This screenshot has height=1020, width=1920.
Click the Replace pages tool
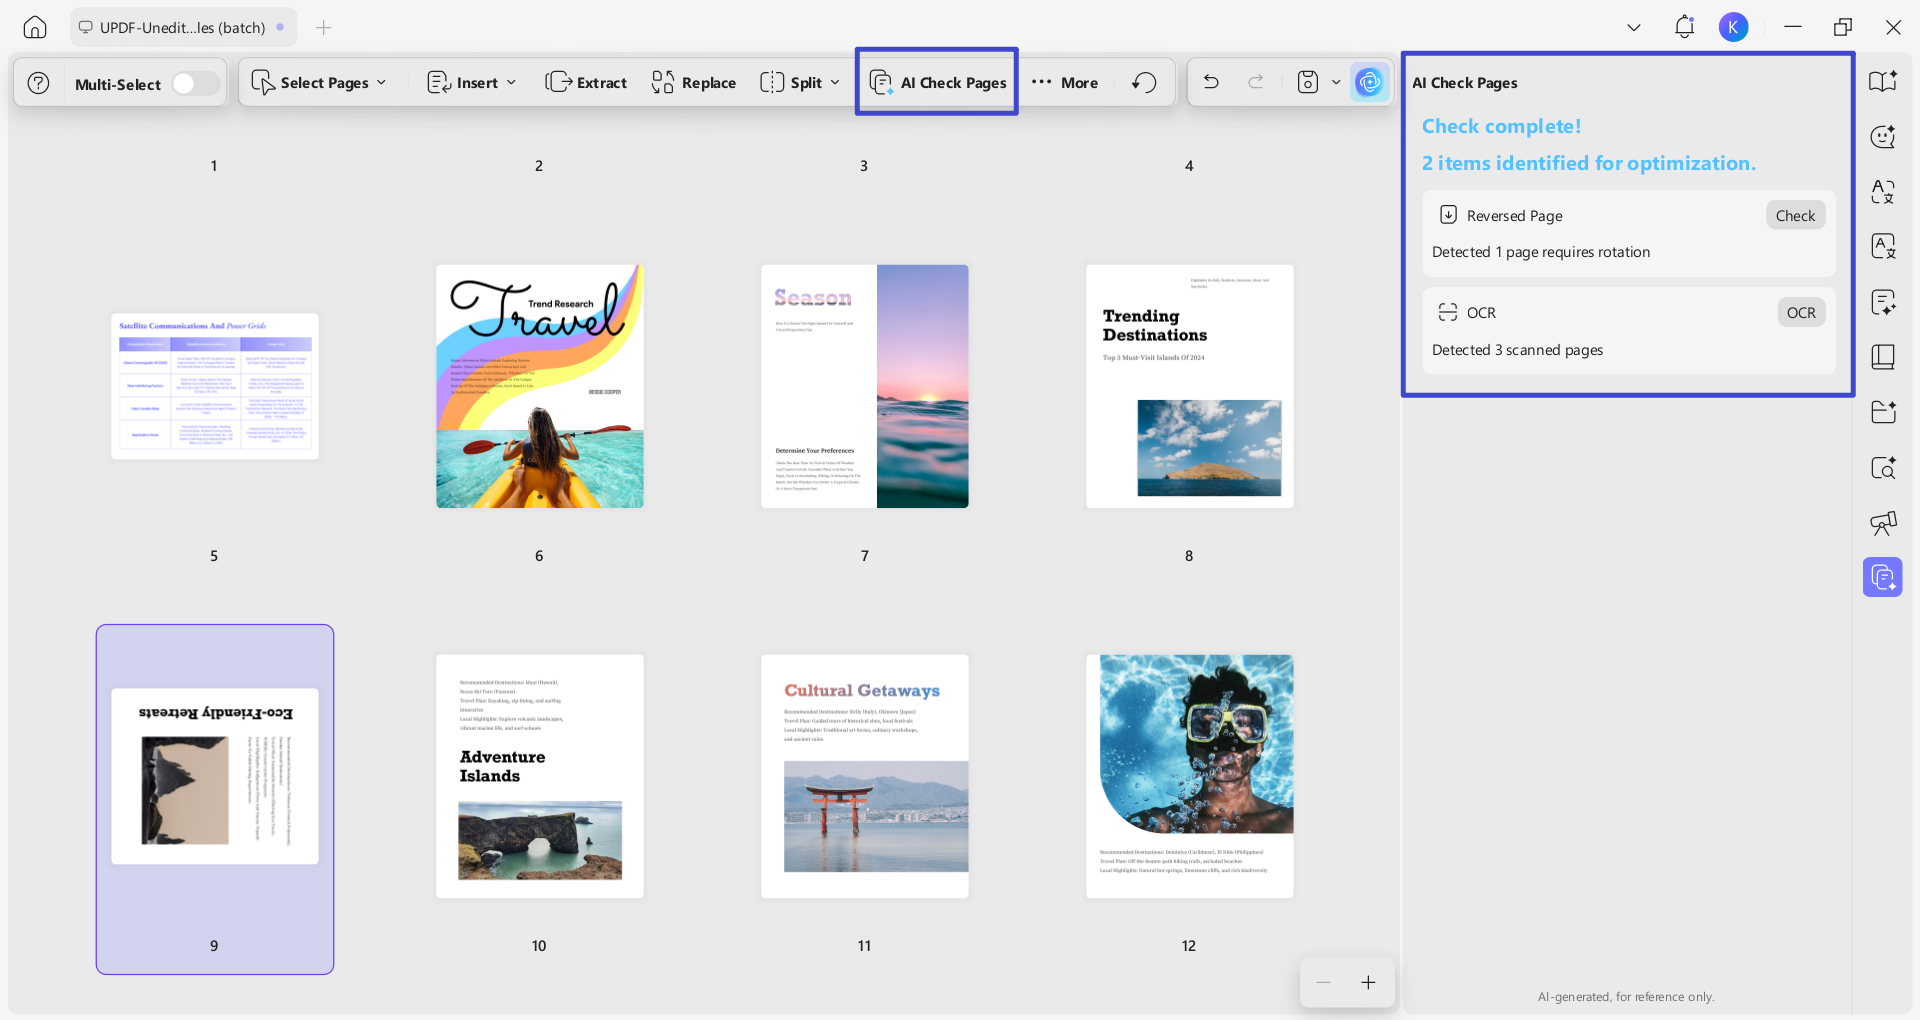tap(693, 83)
